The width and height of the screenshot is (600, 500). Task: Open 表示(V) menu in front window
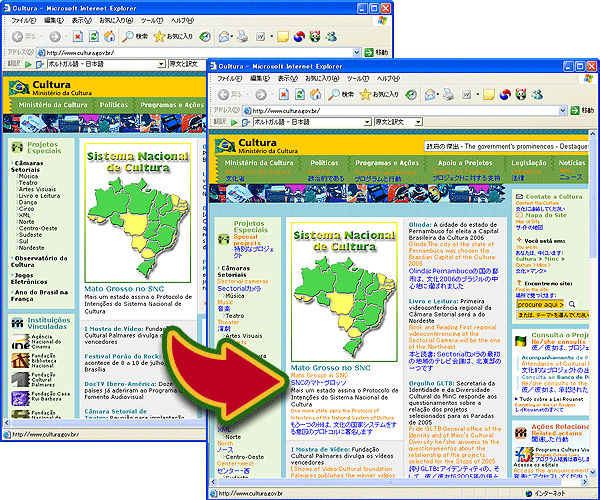coord(287,78)
